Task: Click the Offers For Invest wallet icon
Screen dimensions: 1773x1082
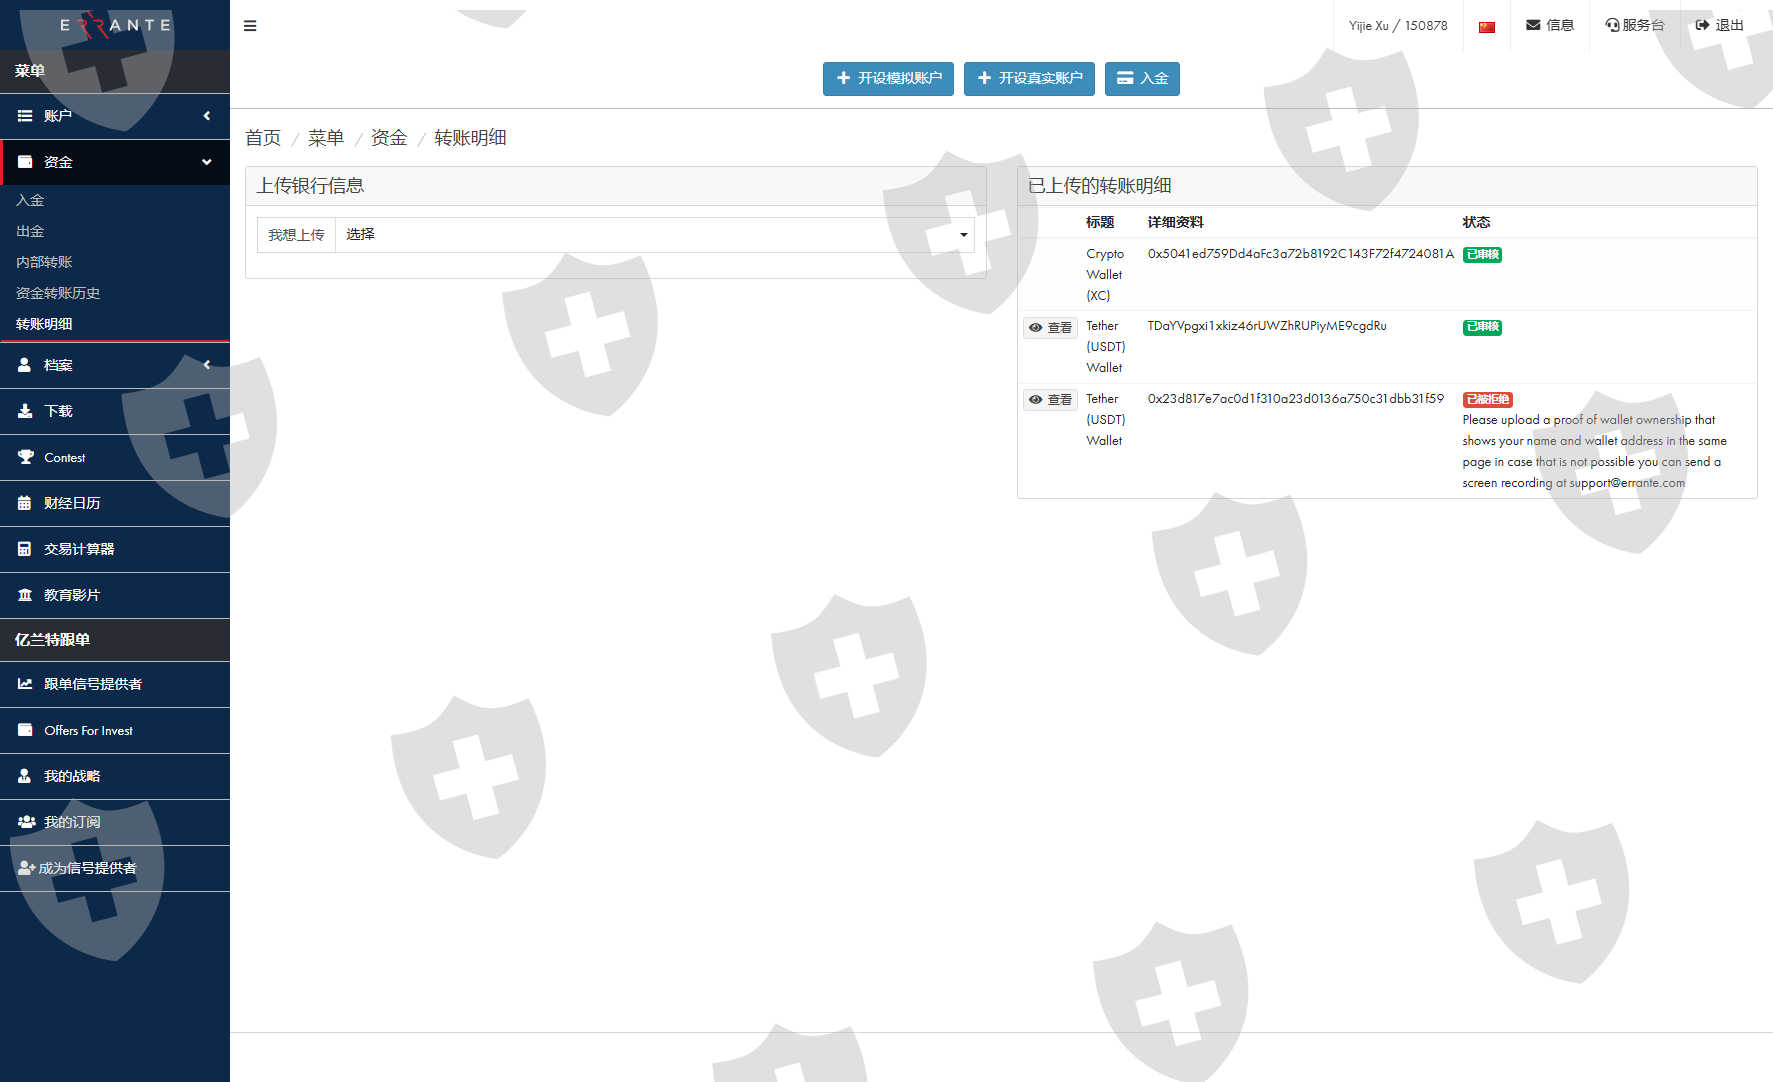Action: 25,730
